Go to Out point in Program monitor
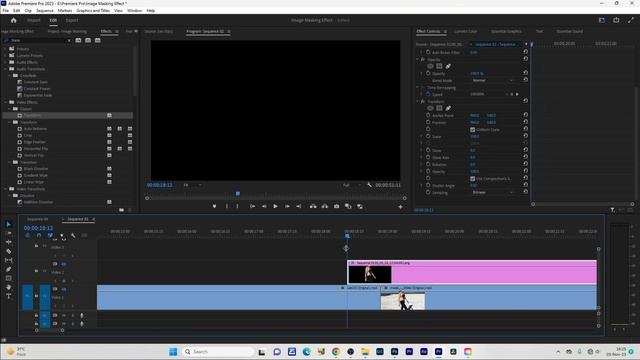The width and height of the screenshot is (640, 360). click(x=299, y=207)
